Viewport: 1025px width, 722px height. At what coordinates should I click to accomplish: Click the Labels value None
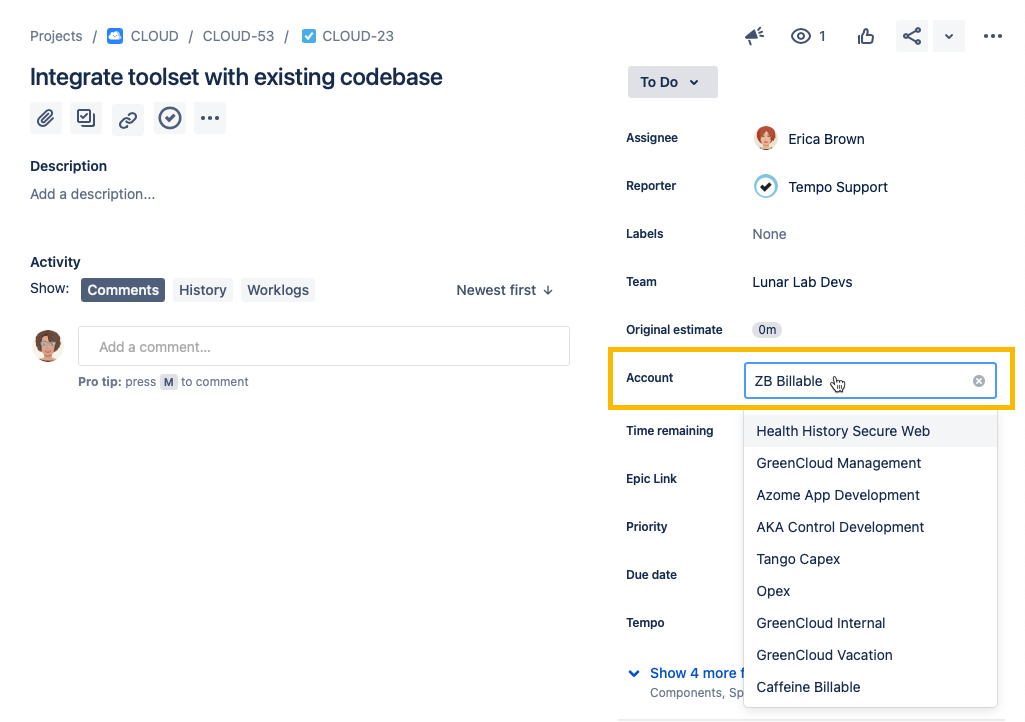pos(769,234)
